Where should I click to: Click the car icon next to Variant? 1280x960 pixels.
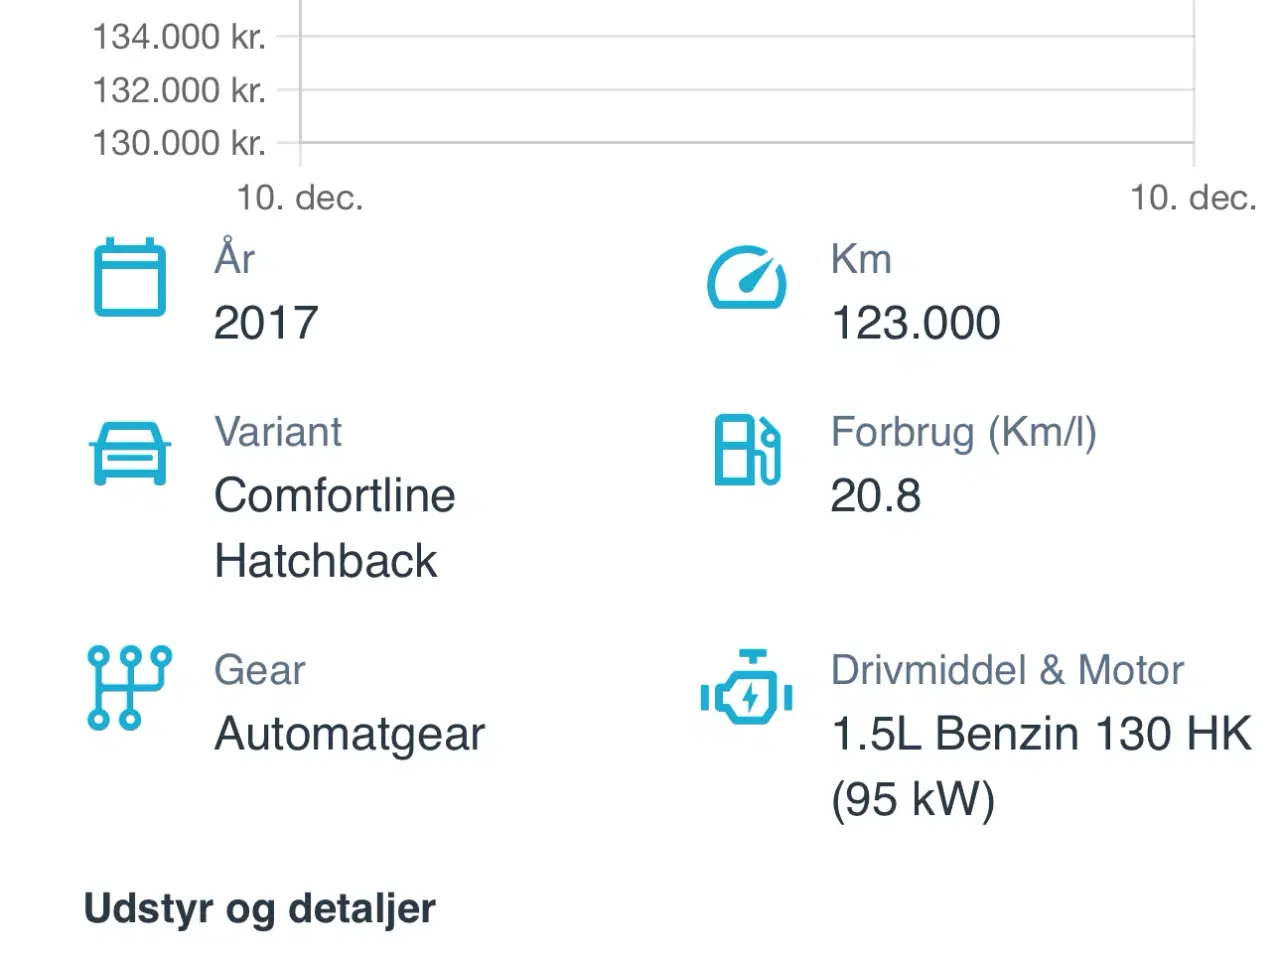tap(130, 453)
